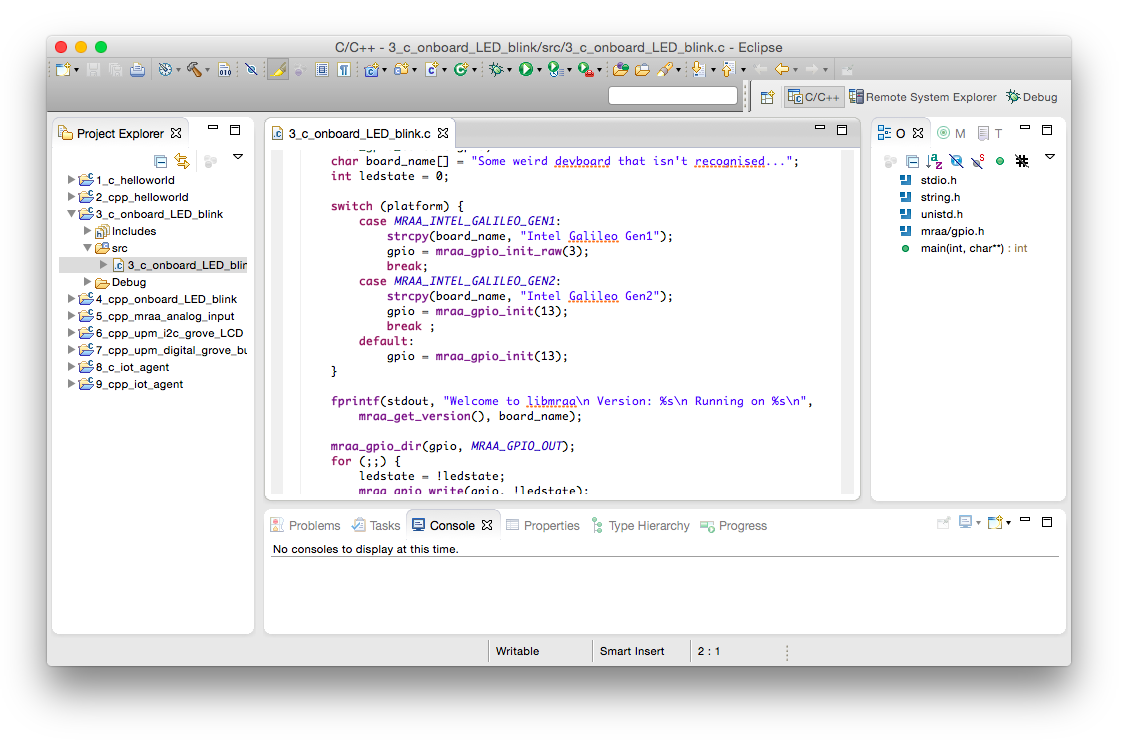Viewport: 1142px width, 743px height.
Task: Click the Print toolbar icon
Action: (x=137, y=70)
